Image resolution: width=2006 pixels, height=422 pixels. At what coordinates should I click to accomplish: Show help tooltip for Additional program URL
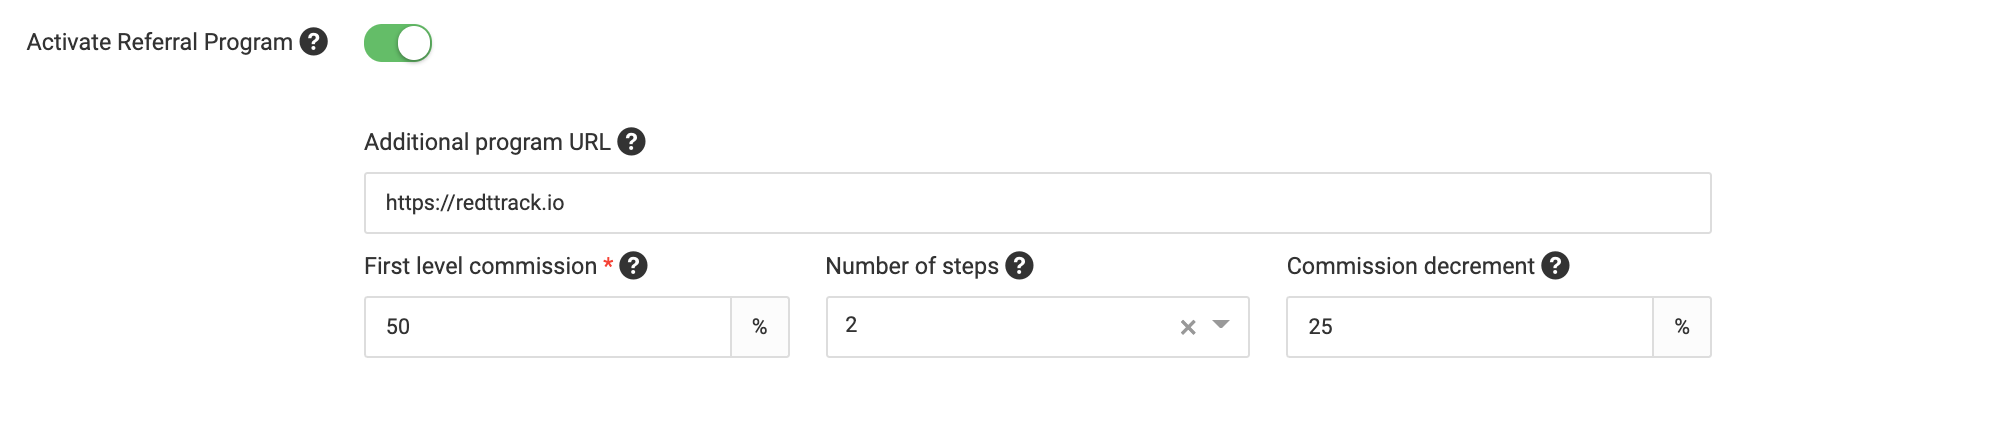631,142
